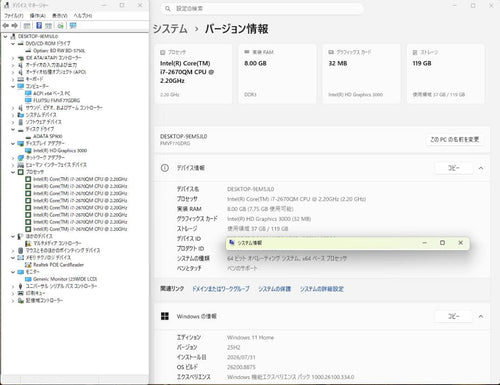
Task: Click the magnifier icon in settings search
Action: click(x=168, y=8)
